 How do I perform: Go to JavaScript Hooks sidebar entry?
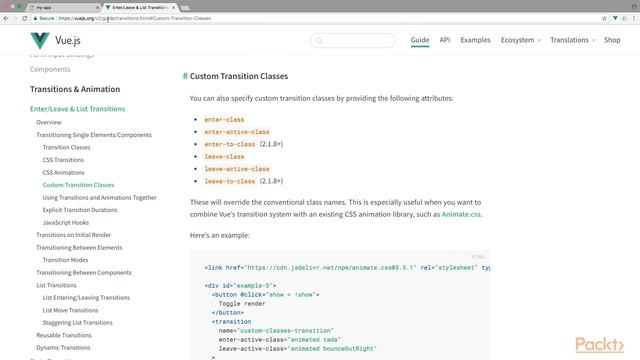tap(65, 222)
